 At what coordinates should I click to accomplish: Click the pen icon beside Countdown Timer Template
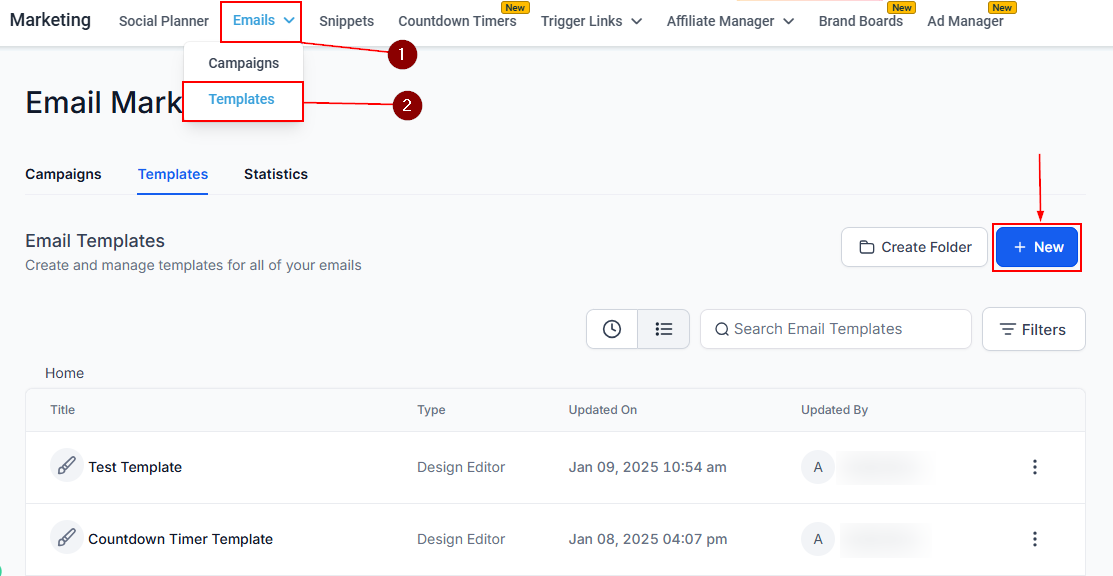click(x=67, y=538)
